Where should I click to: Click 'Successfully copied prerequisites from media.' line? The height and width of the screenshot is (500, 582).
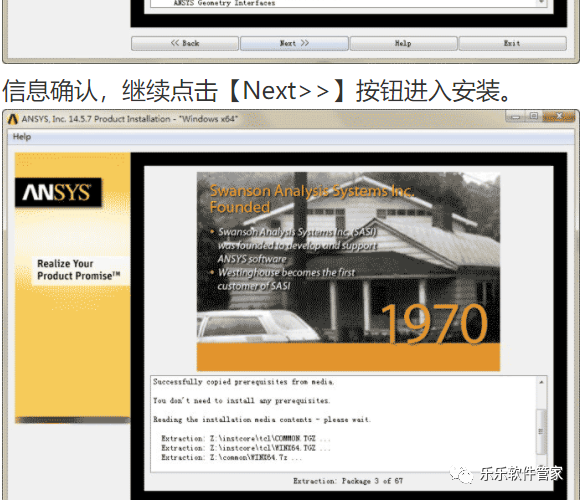coord(243,382)
